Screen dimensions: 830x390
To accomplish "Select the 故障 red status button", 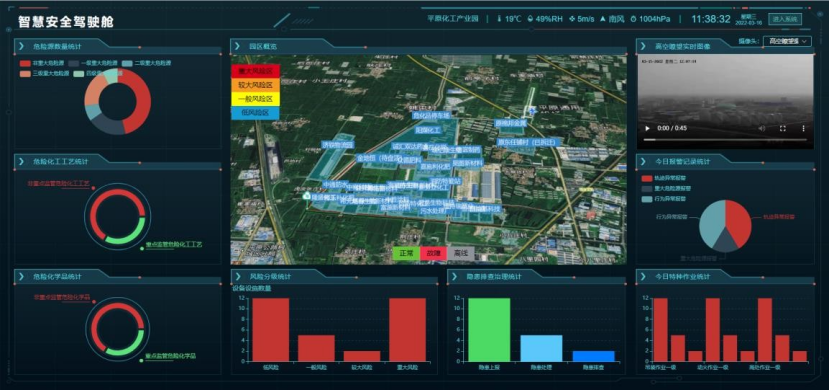I will click(434, 253).
